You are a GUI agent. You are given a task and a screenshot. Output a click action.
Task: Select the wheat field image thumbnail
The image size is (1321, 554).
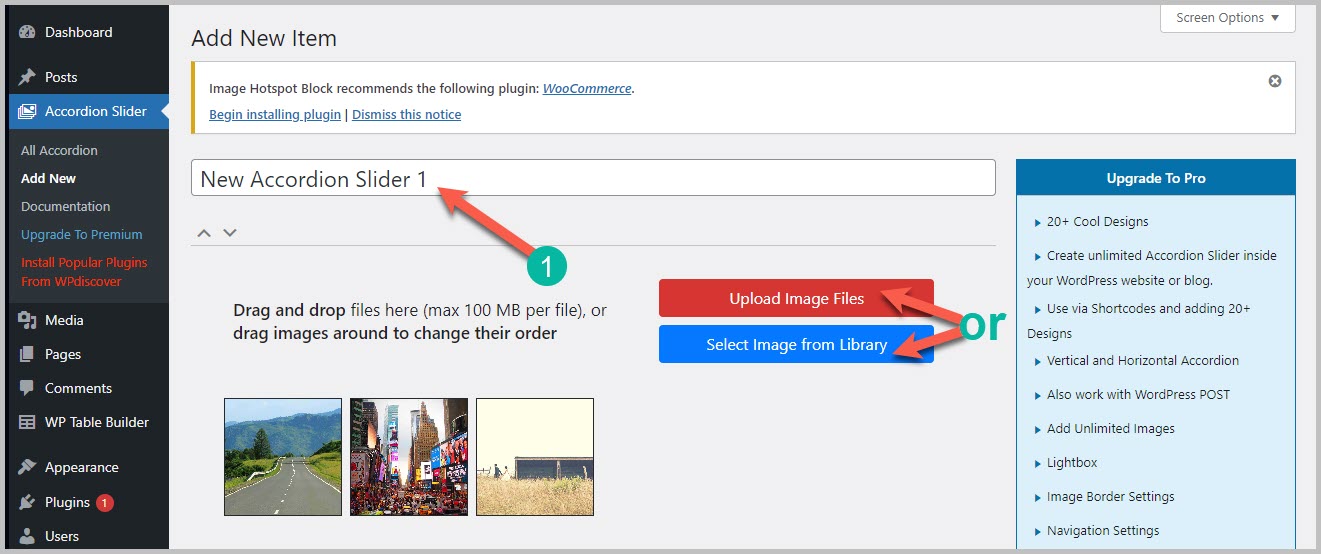point(535,457)
